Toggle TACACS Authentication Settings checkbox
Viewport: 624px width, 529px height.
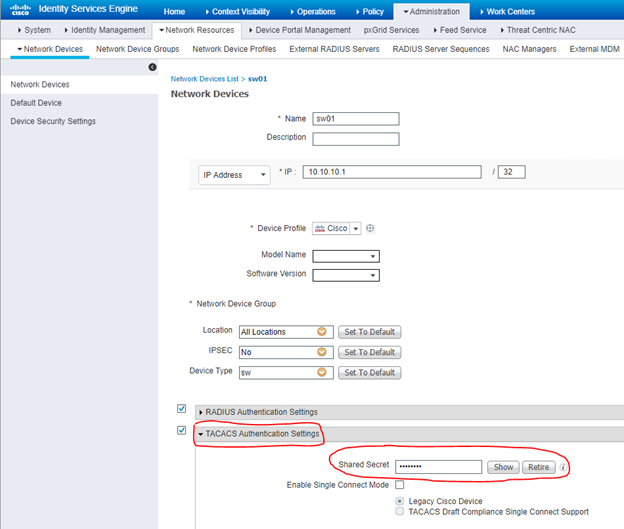tap(181, 430)
